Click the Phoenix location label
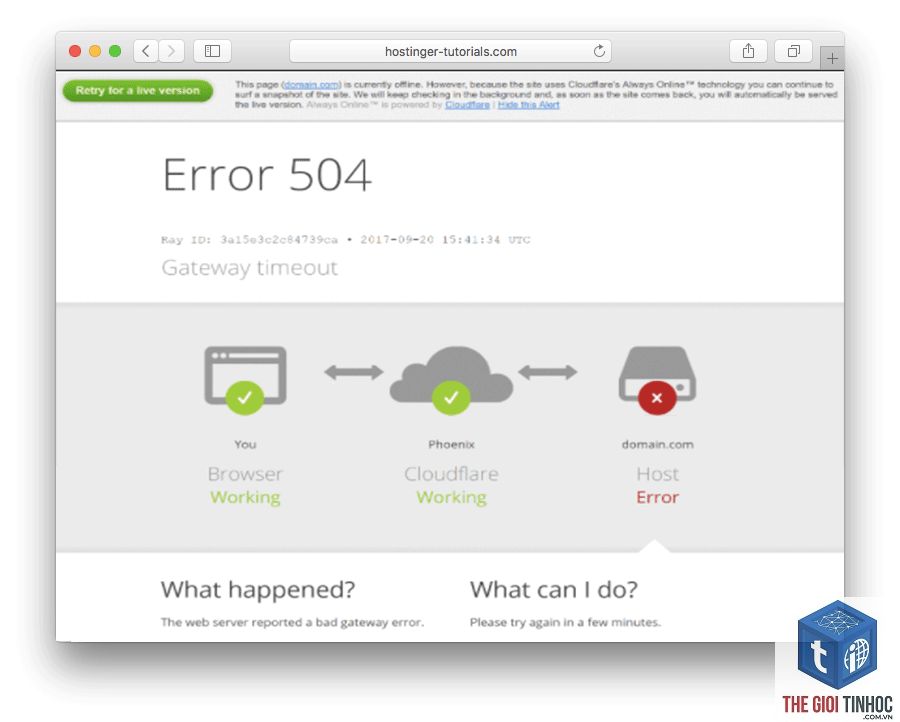The width and height of the screenshot is (900, 722). coord(451,444)
